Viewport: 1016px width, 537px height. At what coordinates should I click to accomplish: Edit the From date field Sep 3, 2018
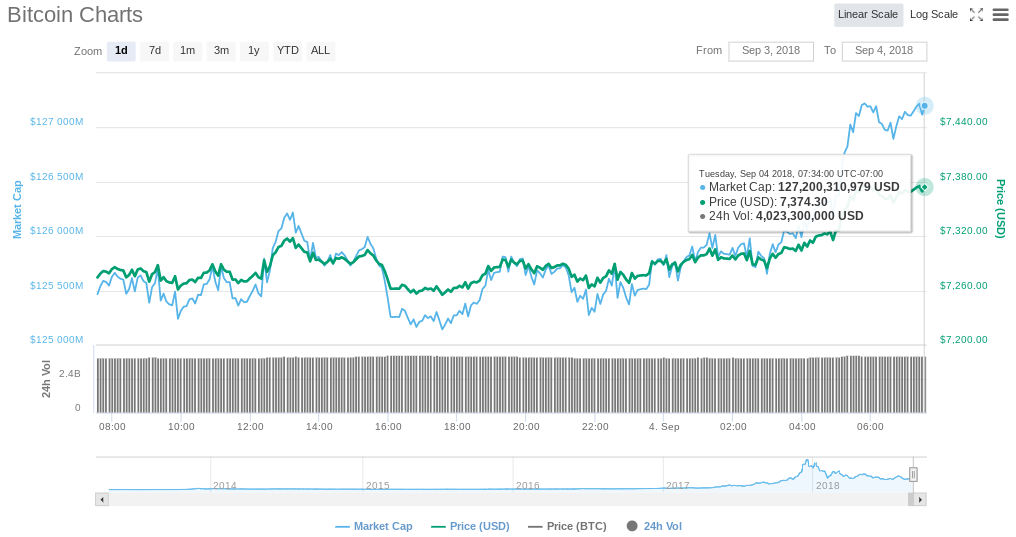[771, 51]
